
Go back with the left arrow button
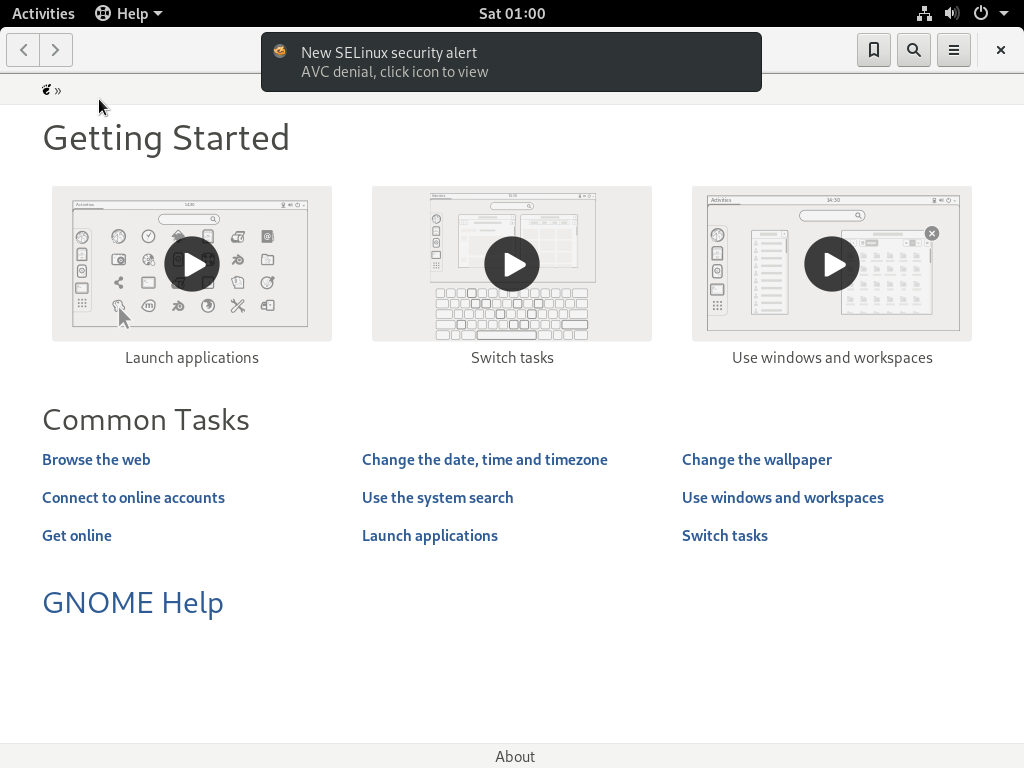24,50
